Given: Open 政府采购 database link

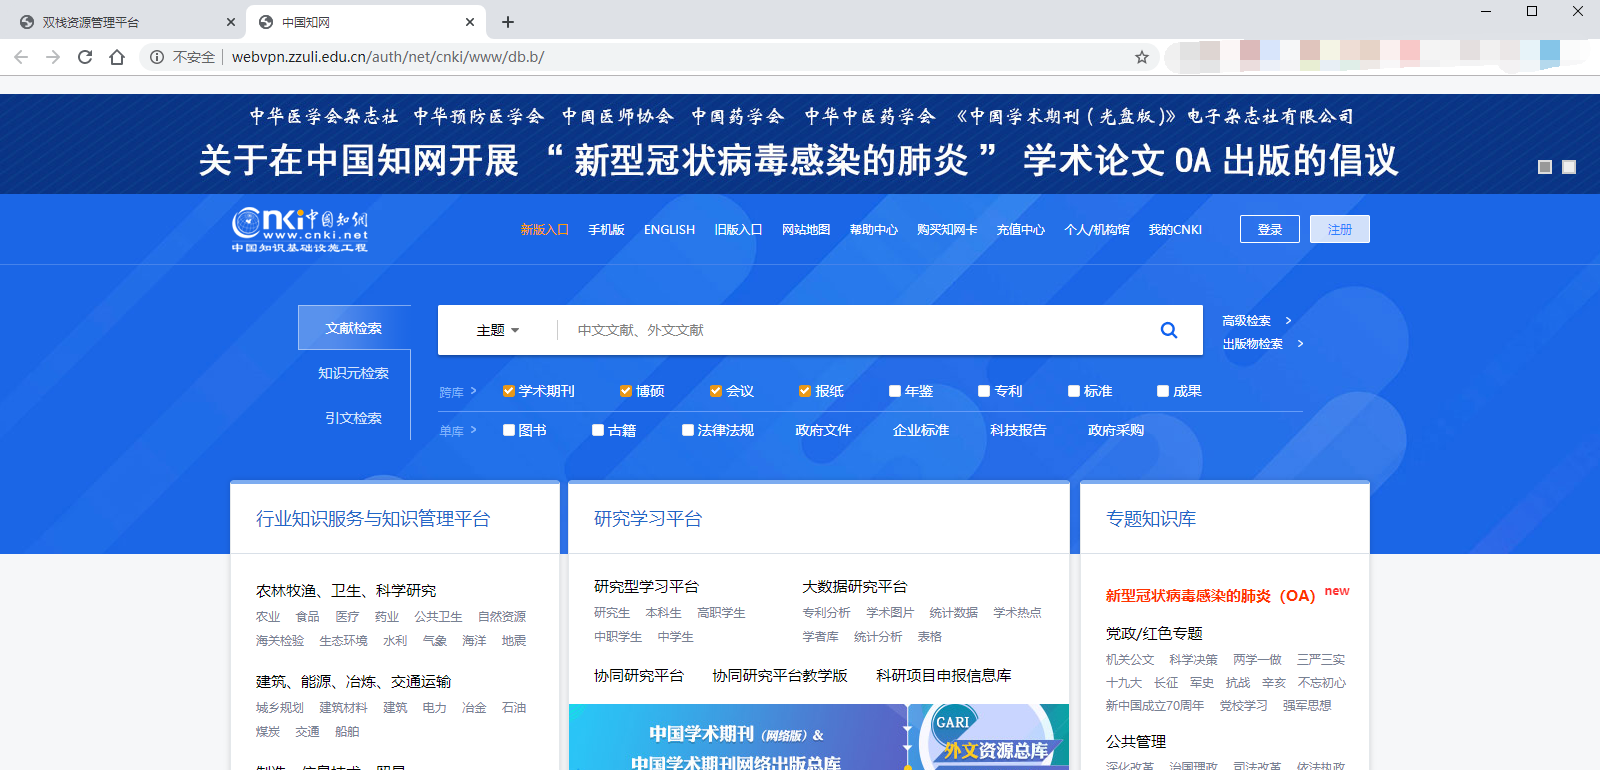Looking at the screenshot, I should tap(1116, 430).
